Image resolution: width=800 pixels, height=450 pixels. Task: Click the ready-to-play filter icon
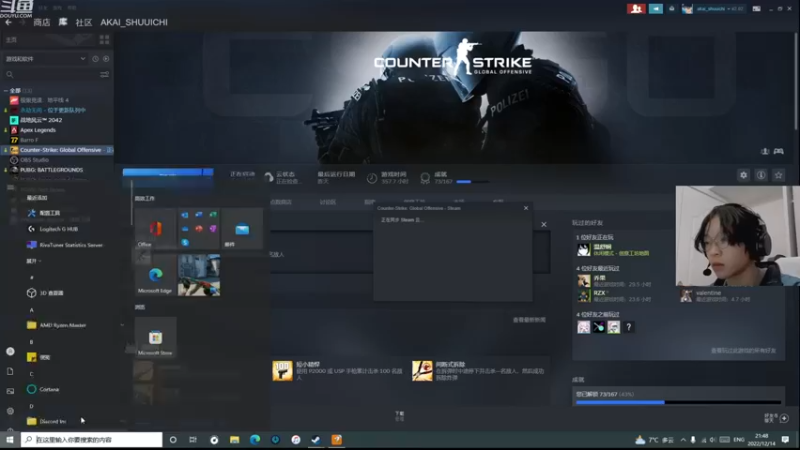(106, 59)
